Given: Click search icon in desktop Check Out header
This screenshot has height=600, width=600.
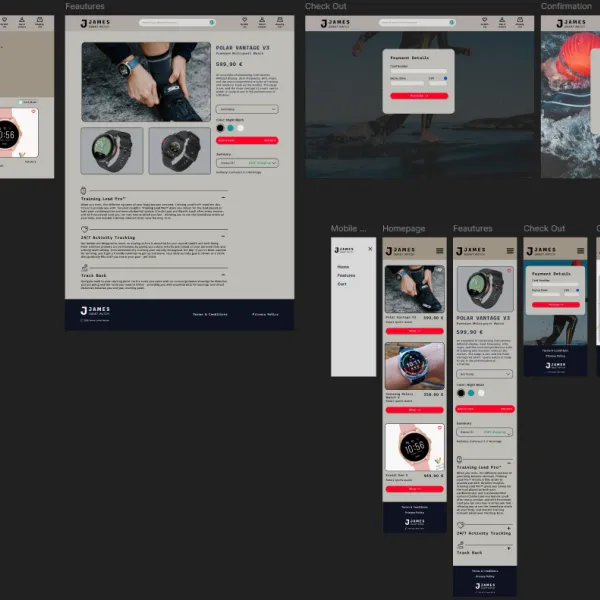Looking at the screenshot, I should click(452, 23).
